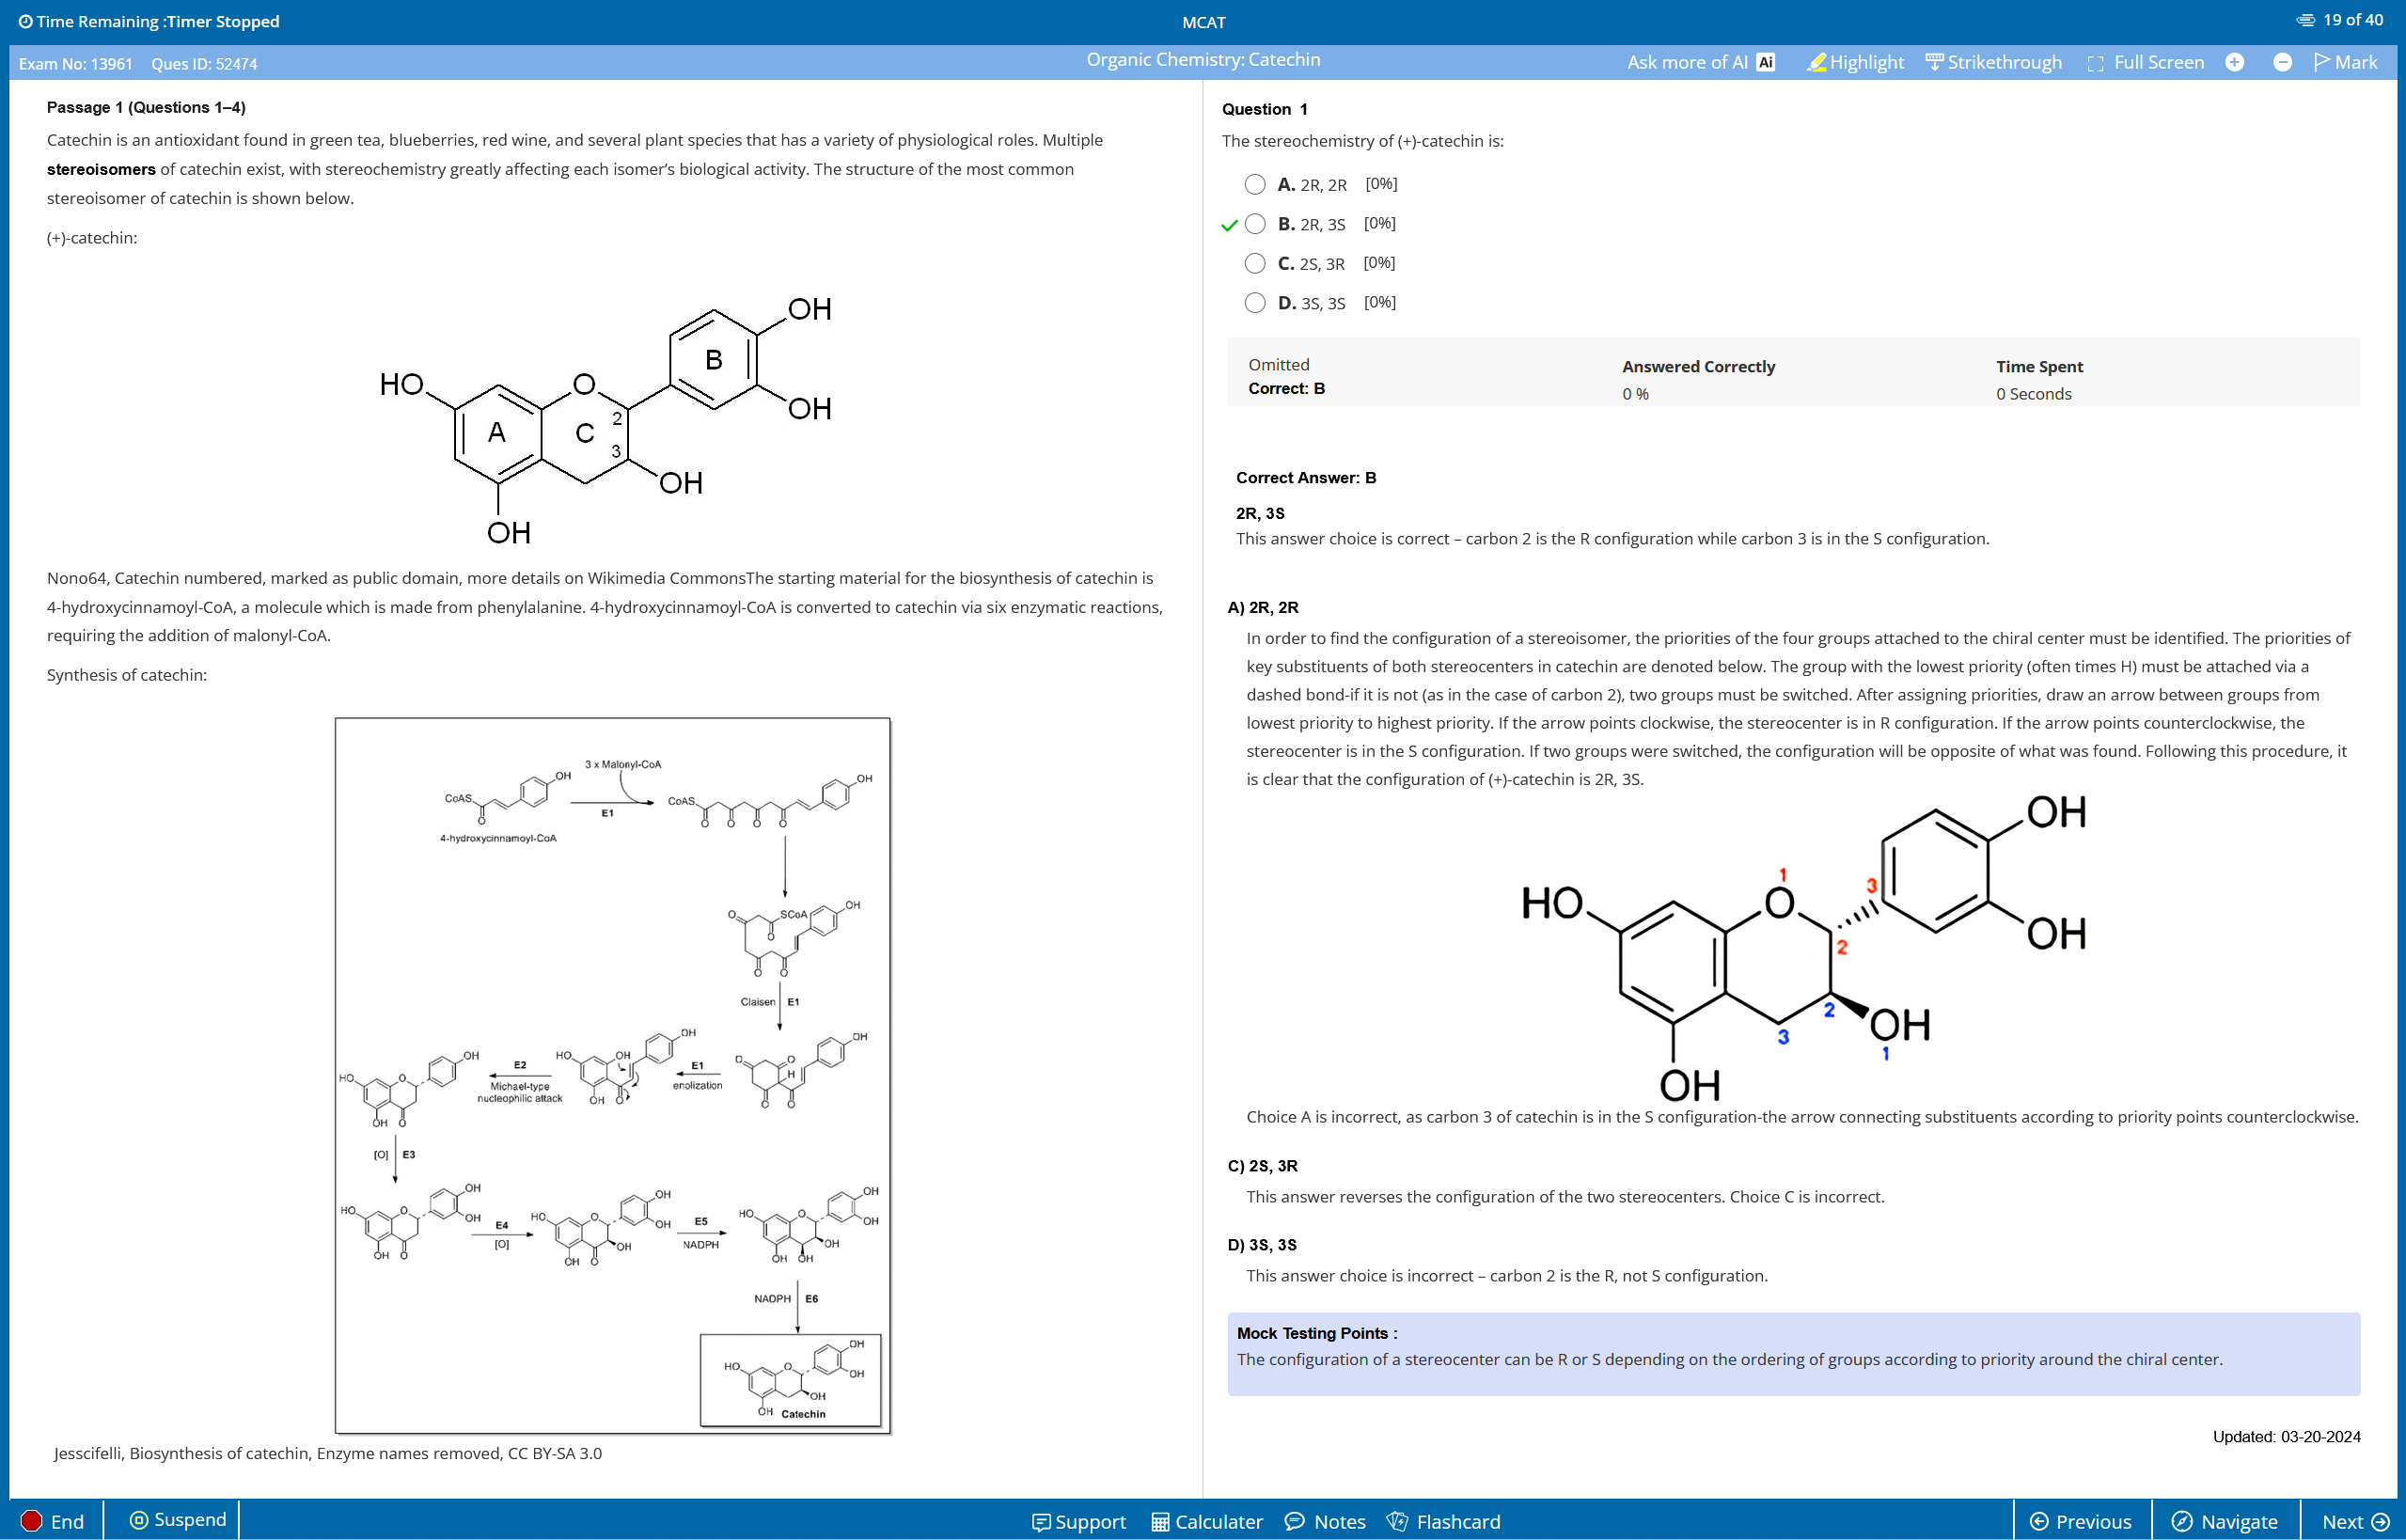End the exam with red End button
This screenshot has width=2406, height=1540.
coord(54,1521)
